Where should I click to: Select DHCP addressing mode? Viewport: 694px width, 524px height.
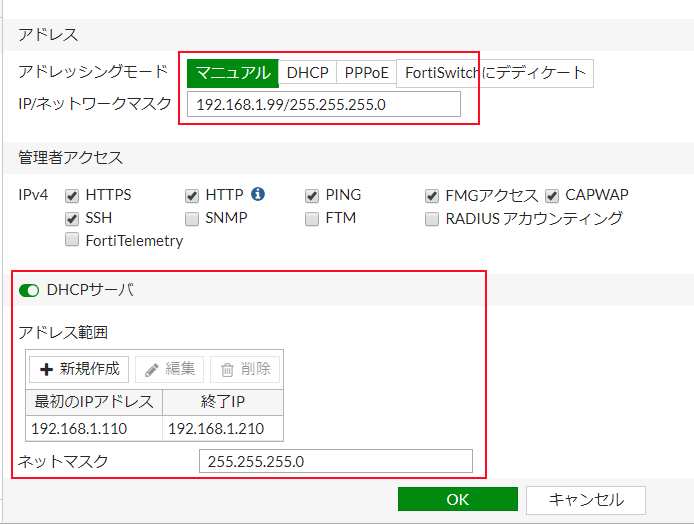point(308,73)
